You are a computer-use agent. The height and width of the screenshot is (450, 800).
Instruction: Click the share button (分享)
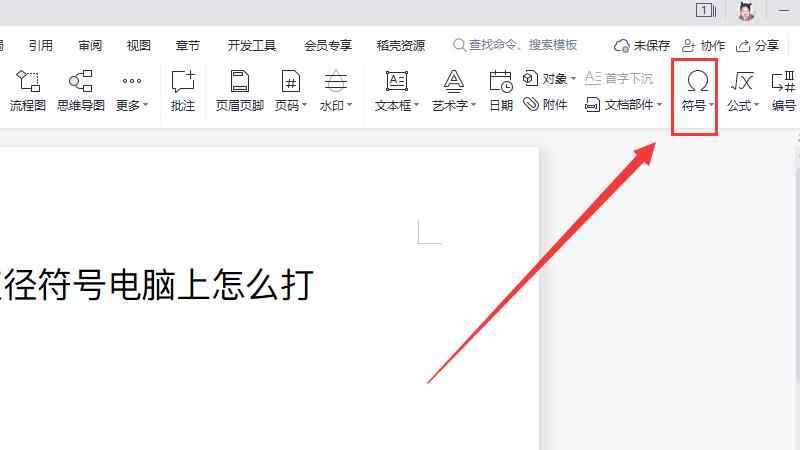(x=757, y=46)
